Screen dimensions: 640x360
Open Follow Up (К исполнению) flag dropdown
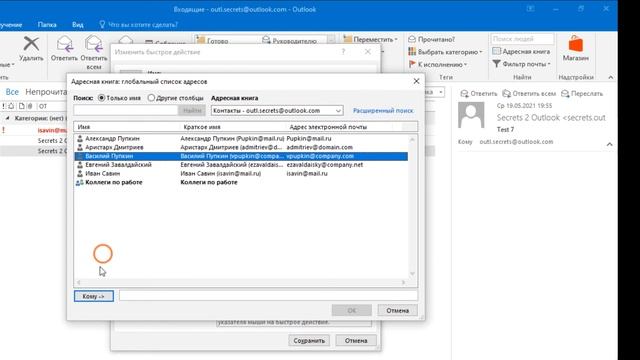tap(438, 64)
